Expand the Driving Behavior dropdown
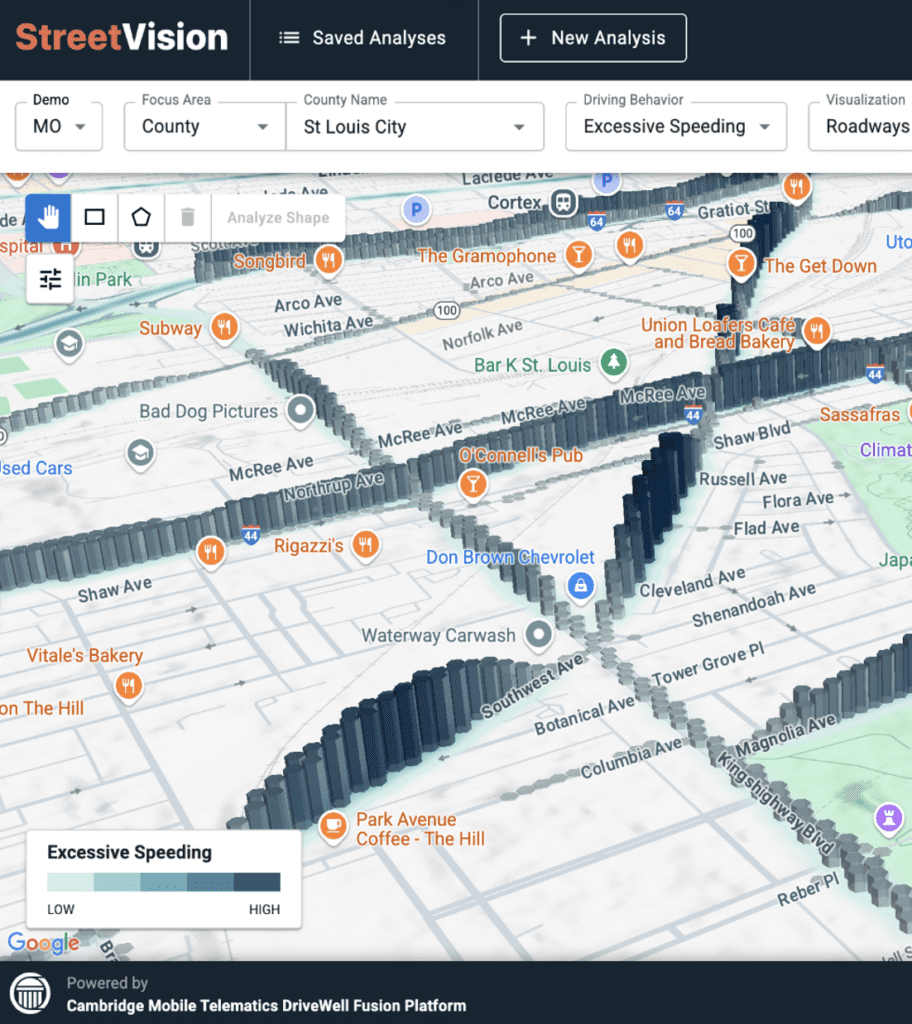This screenshot has height=1024, width=912. 676,127
